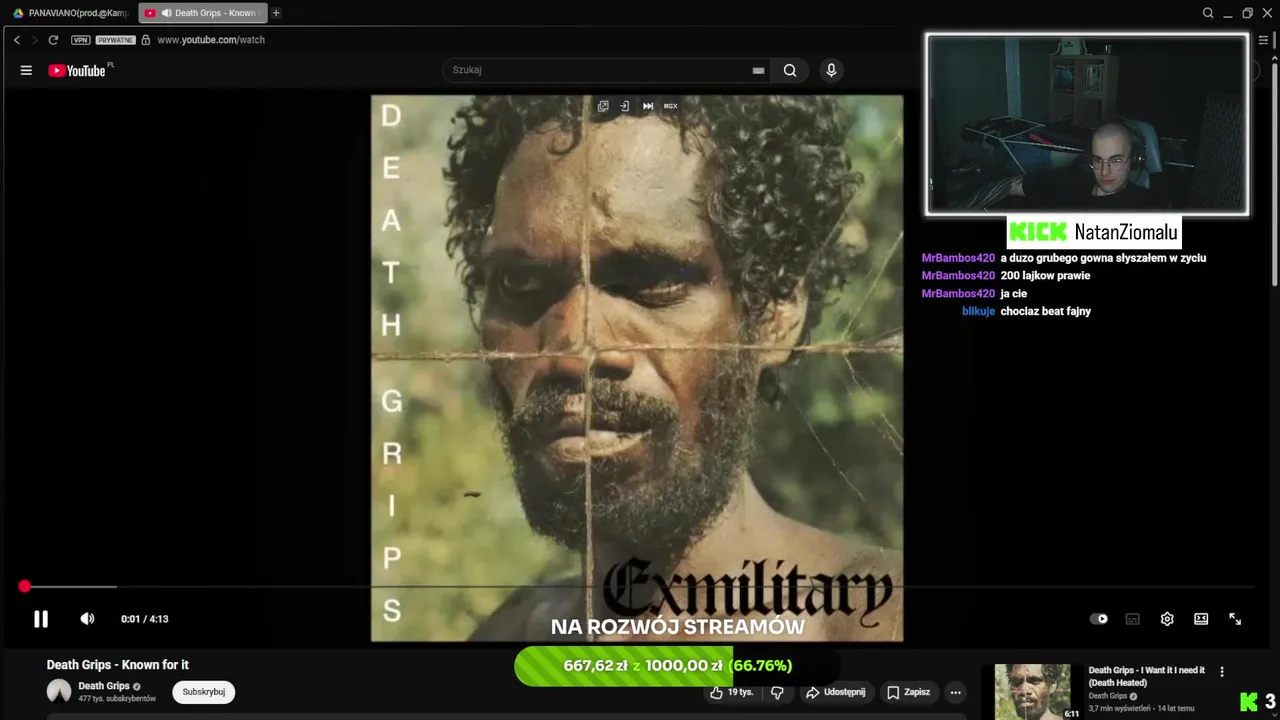Image resolution: width=1280 pixels, height=720 pixels.
Task: Subscribe with the Subskrybuj button
Action: (x=204, y=692)
